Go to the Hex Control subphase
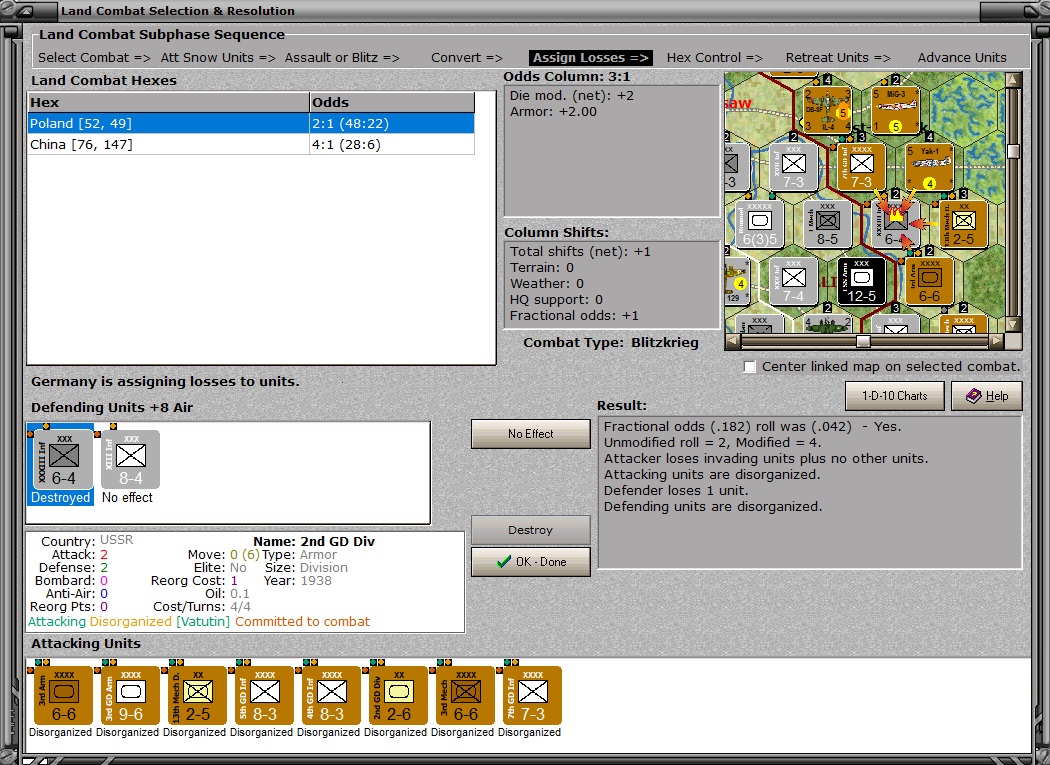This screenshot has width=1050, height=765. (x=715, y=58)
